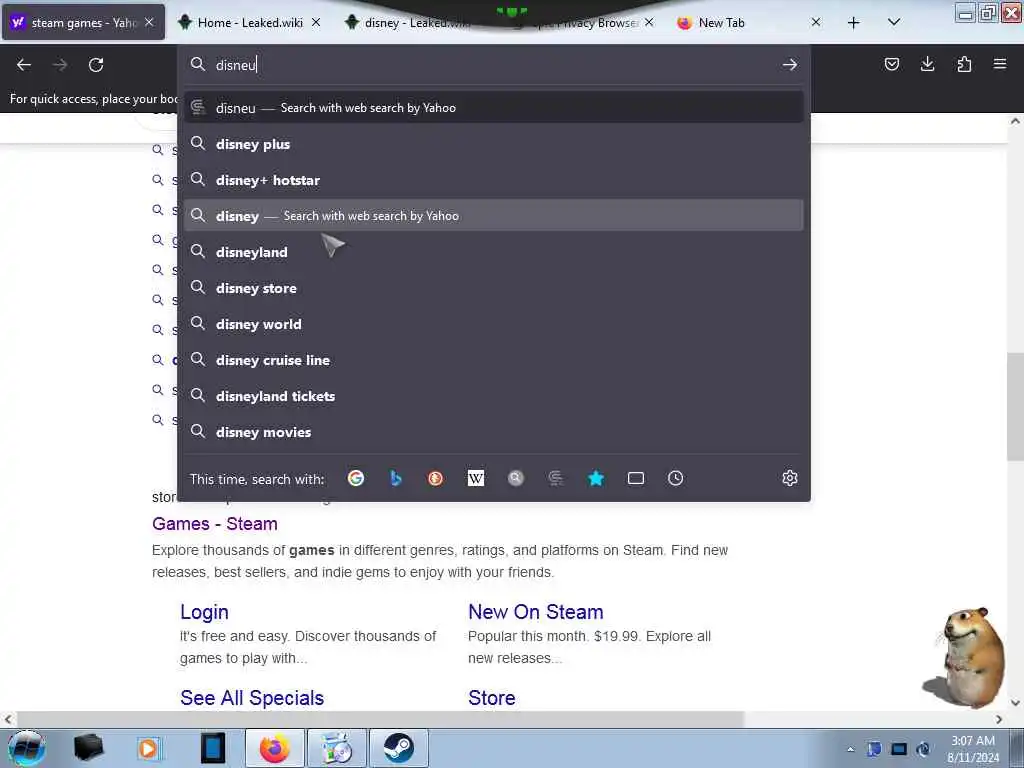Switch to the Privacy Browser tab

pyautogui.click(x=583, y=22)
